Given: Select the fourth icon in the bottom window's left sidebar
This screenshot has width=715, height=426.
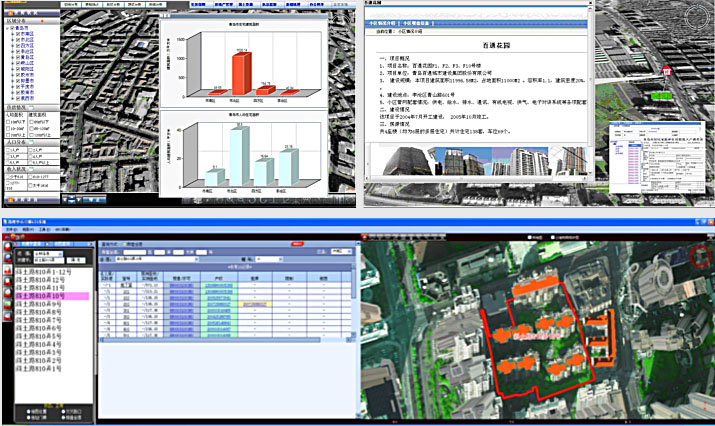Looking at the screenshot, I should [8, 281].
